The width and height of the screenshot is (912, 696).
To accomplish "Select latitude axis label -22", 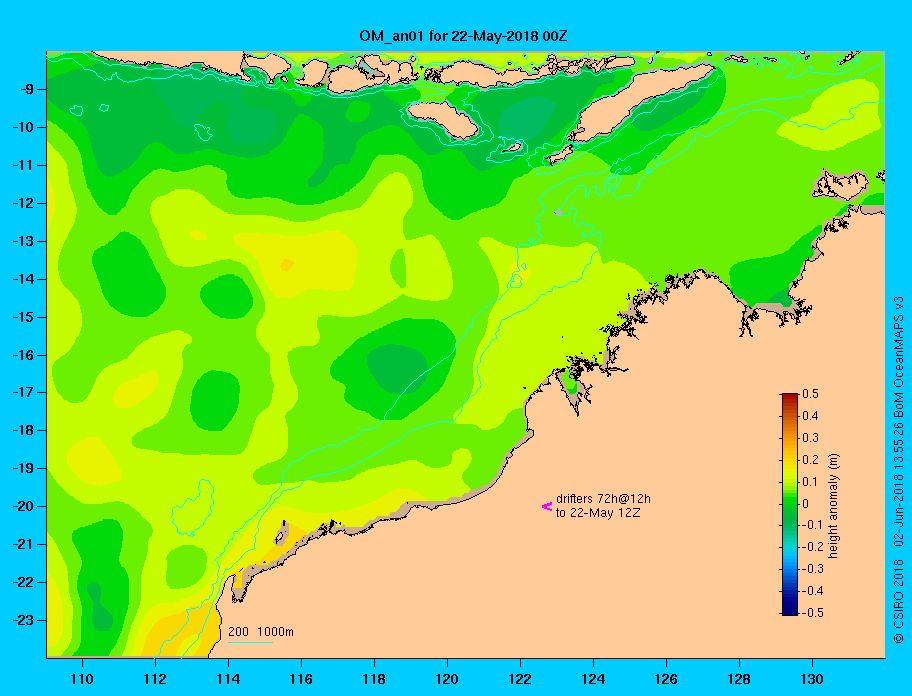I will tap(22, 582).
